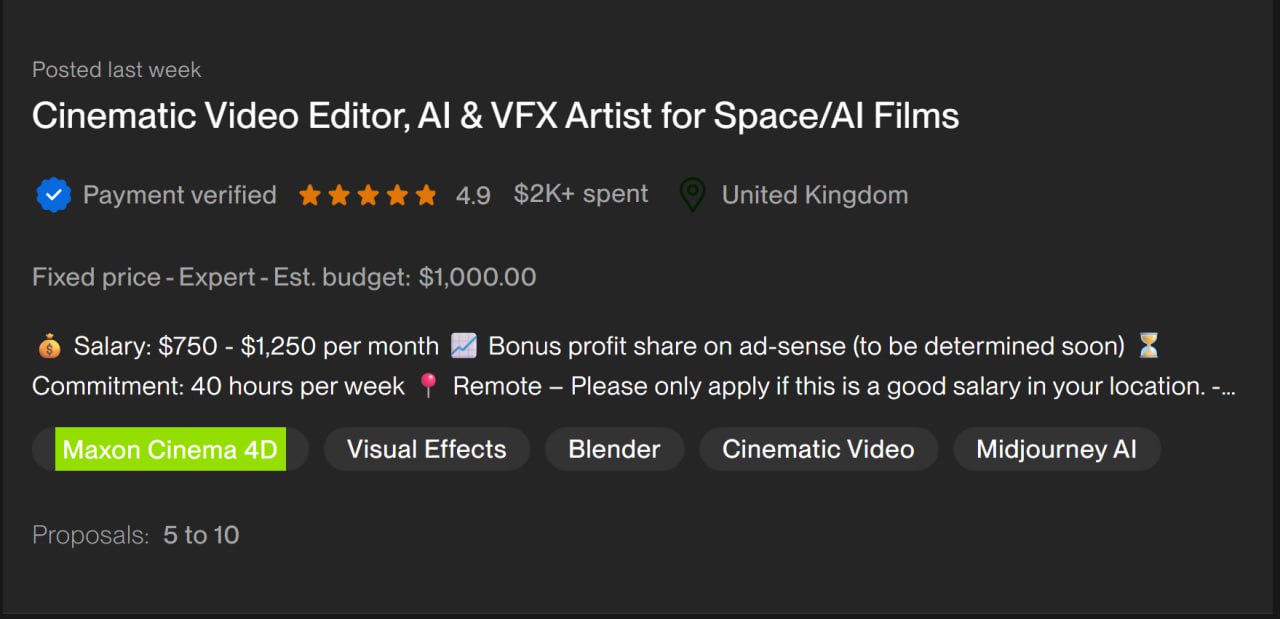The height and width of the screenshot is (619, 1280).
Task: Click the blue payment verified badge icon
Action: click(53, 195)
